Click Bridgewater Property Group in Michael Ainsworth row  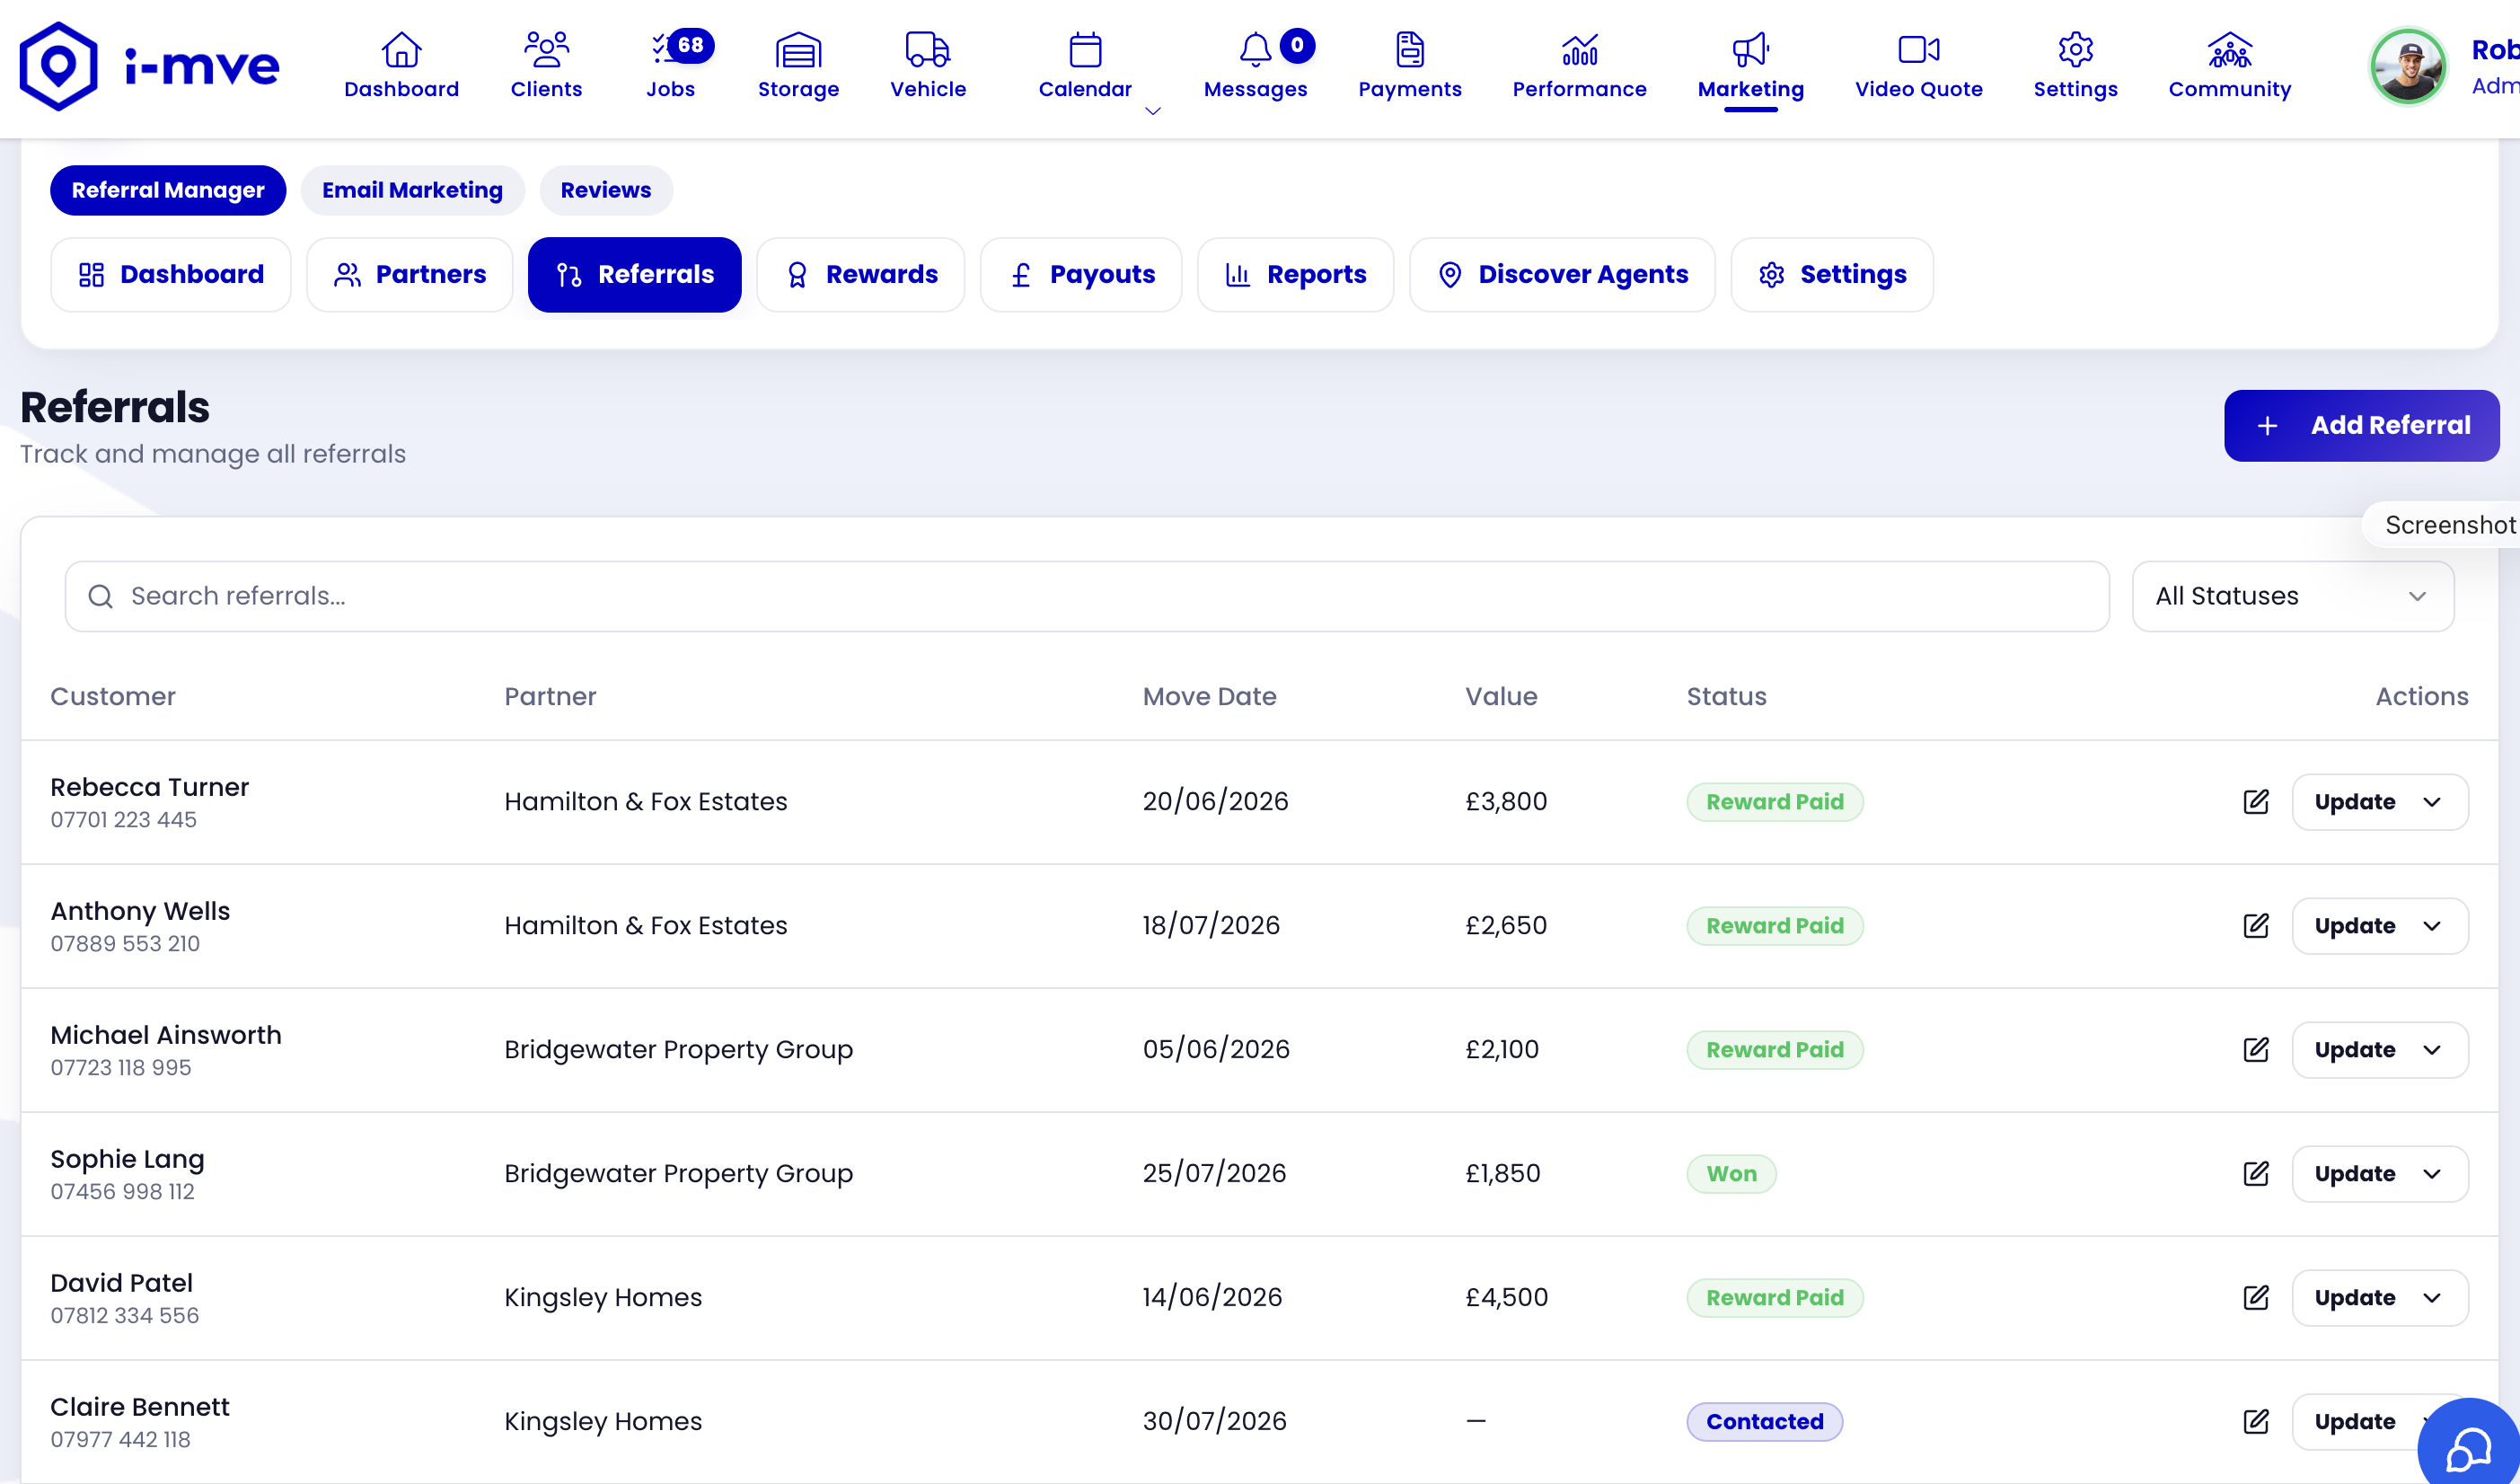tap(678, 1049)
